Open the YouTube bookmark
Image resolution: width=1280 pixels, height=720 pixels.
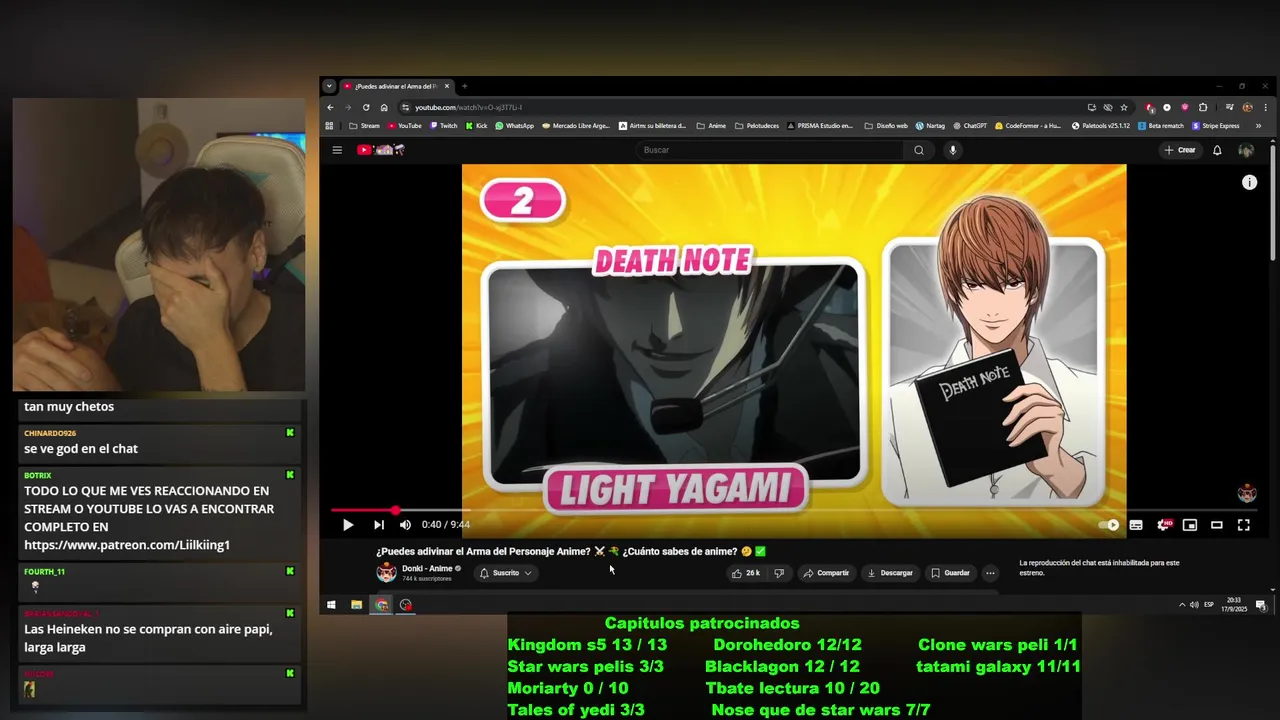pos(404,126)
